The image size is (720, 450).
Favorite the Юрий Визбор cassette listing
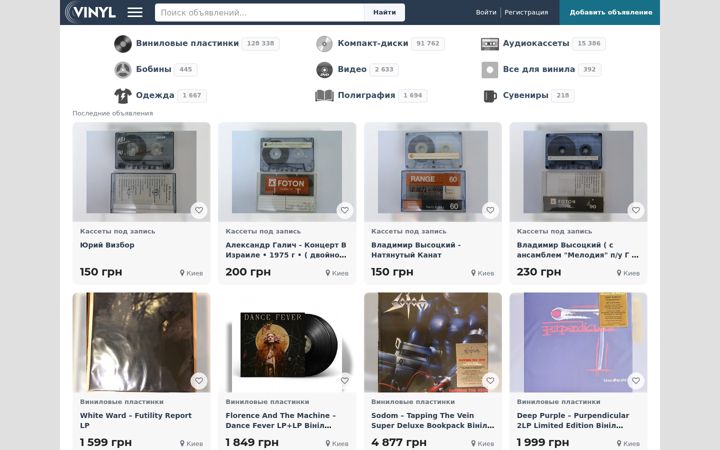[x=199, y=210]
